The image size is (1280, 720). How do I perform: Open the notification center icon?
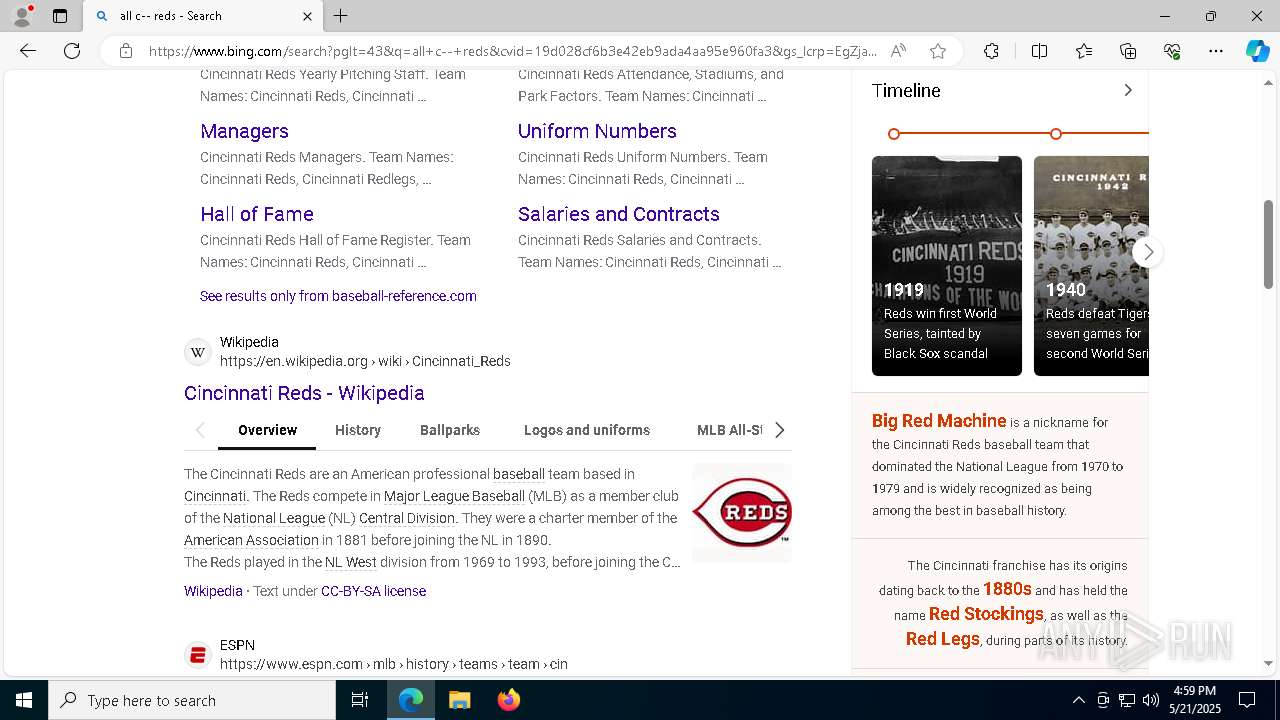coord(1247,700)
